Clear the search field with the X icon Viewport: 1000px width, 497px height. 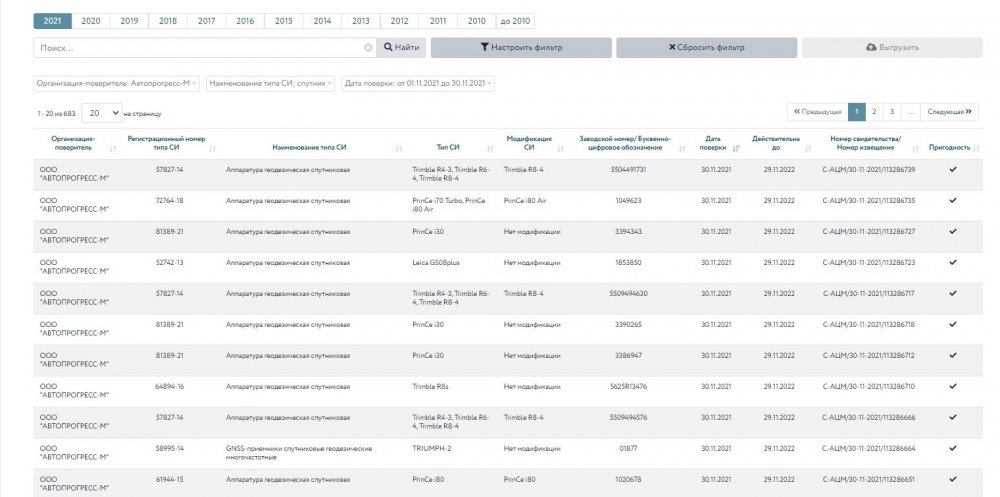point(368,47)
